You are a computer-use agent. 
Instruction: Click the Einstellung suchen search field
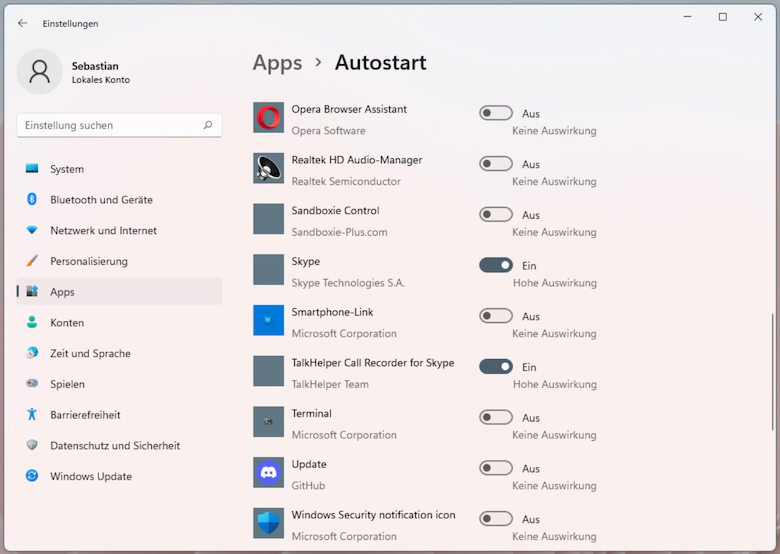[110, 125]
